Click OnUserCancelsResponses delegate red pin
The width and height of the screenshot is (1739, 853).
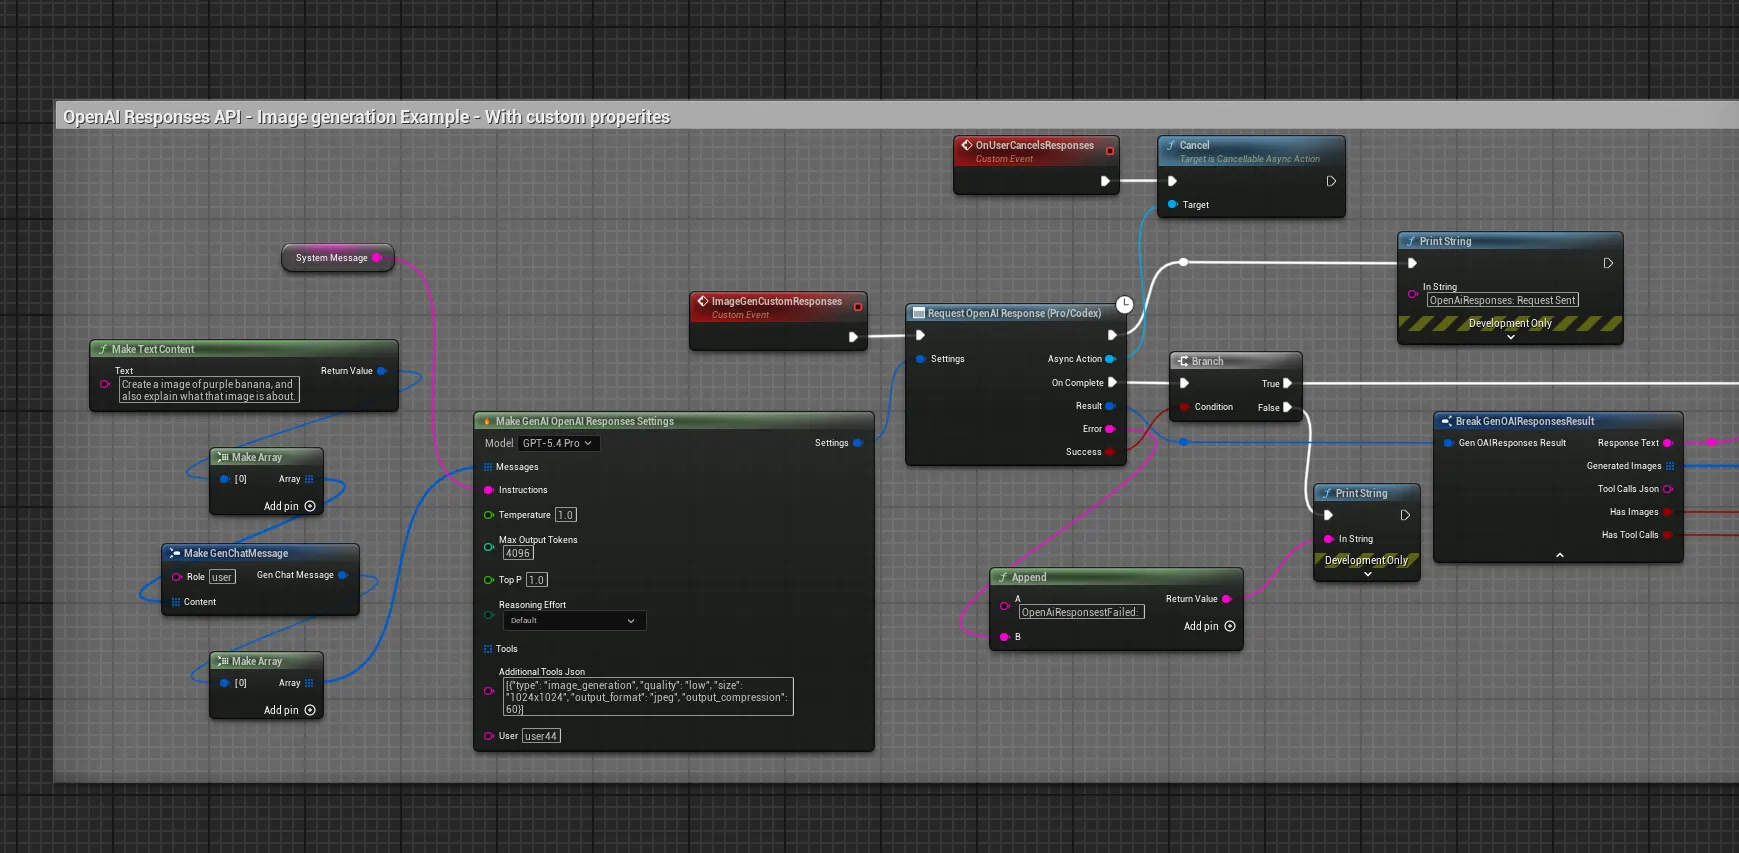point(1110,151)
